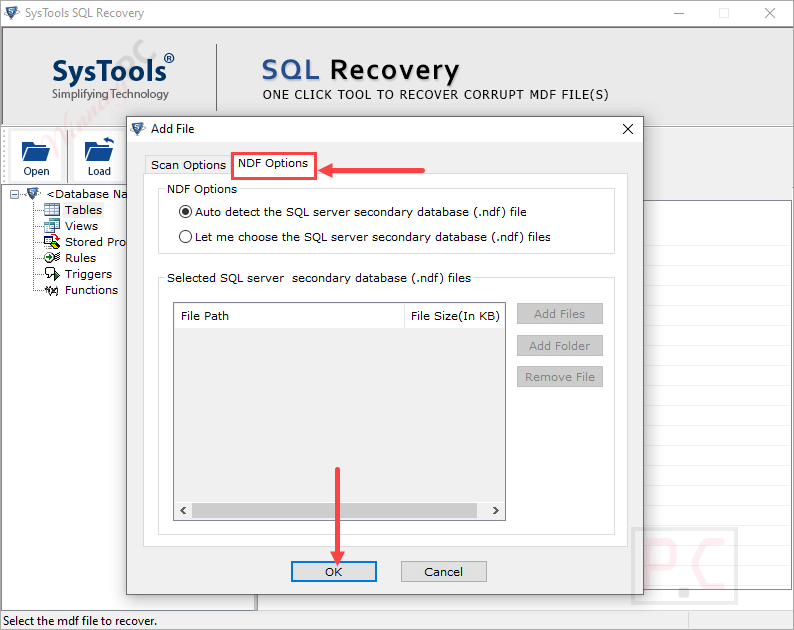Click the database root node icon
This screenshot has width=794, height=630.
pyautogui.click(x=33, y=193)
